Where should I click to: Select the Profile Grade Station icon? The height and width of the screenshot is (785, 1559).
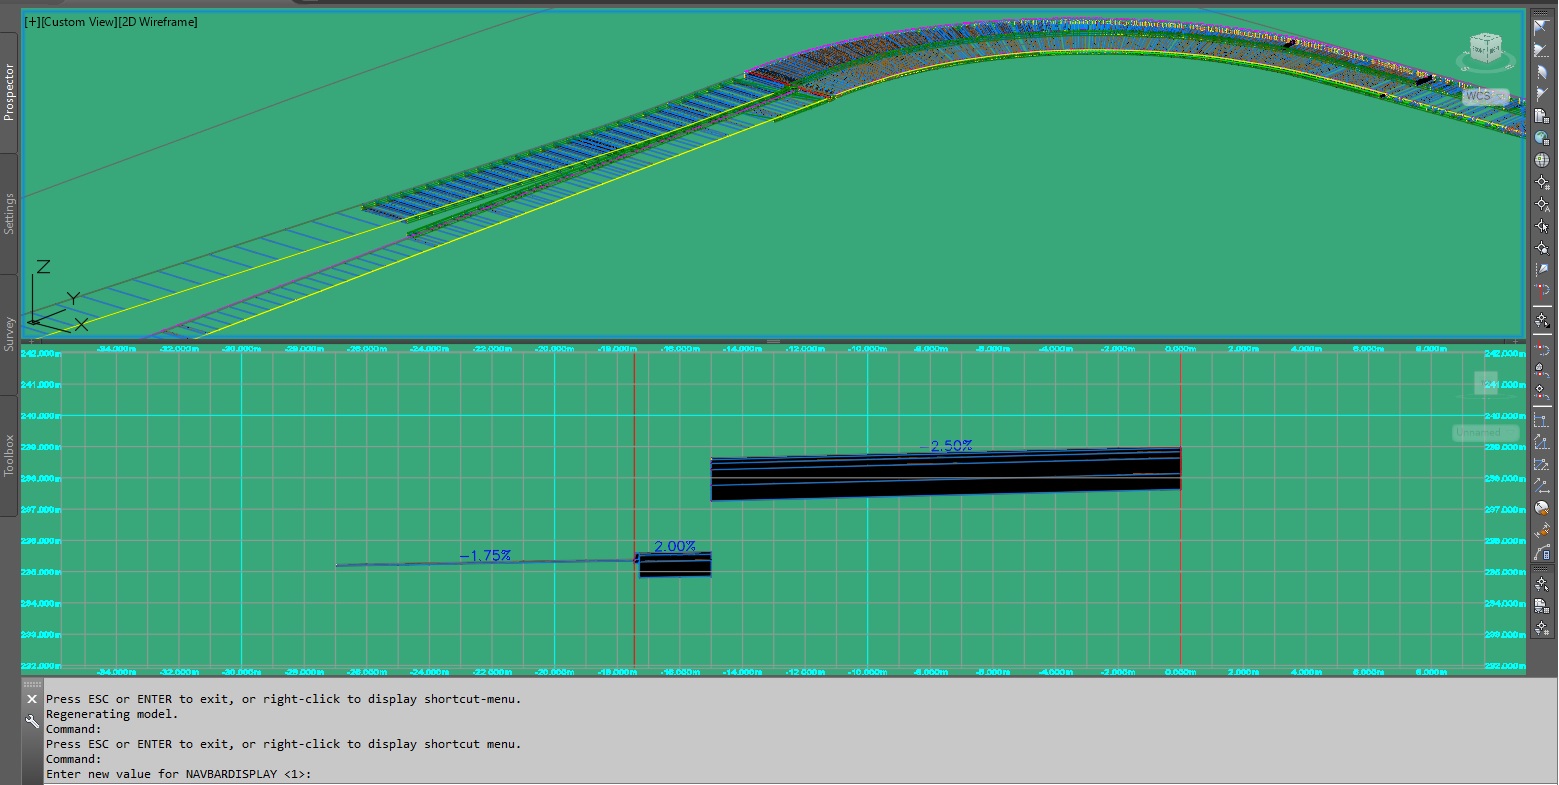click(x=1542, y=442)
